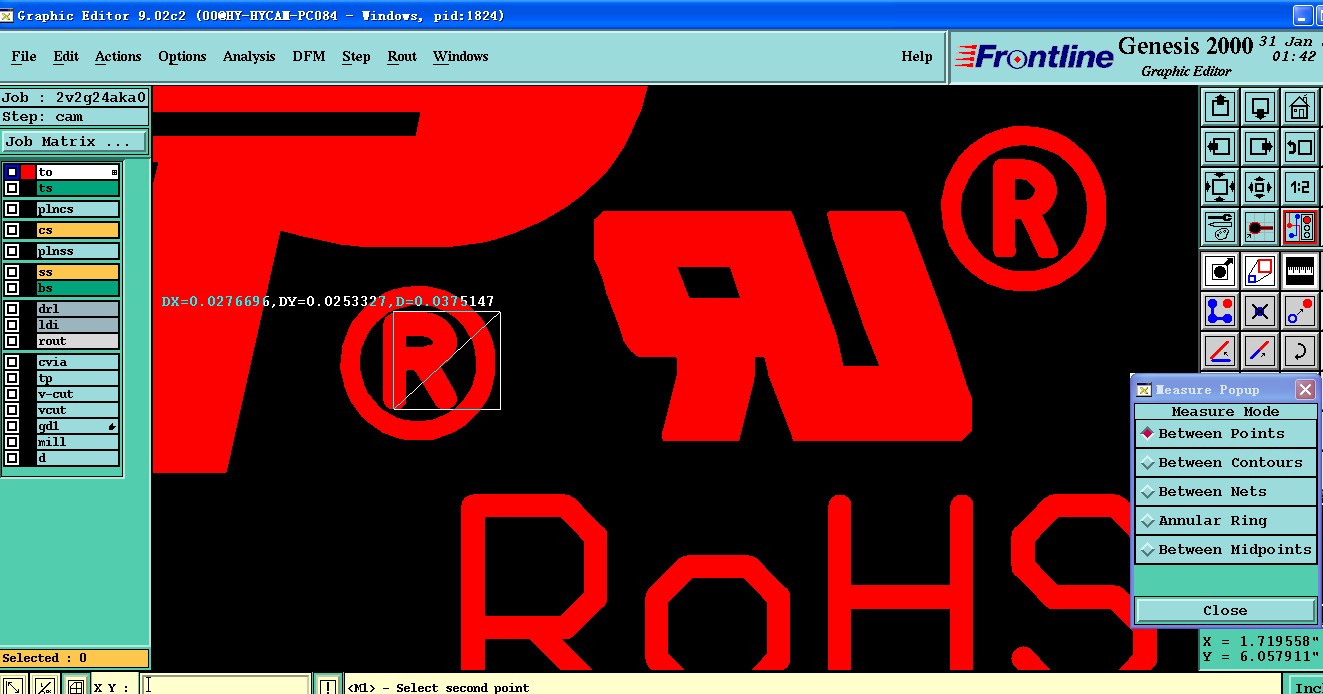1323x694 pixels.
Task: Open the Analysis menu
Action: [249, 56]
